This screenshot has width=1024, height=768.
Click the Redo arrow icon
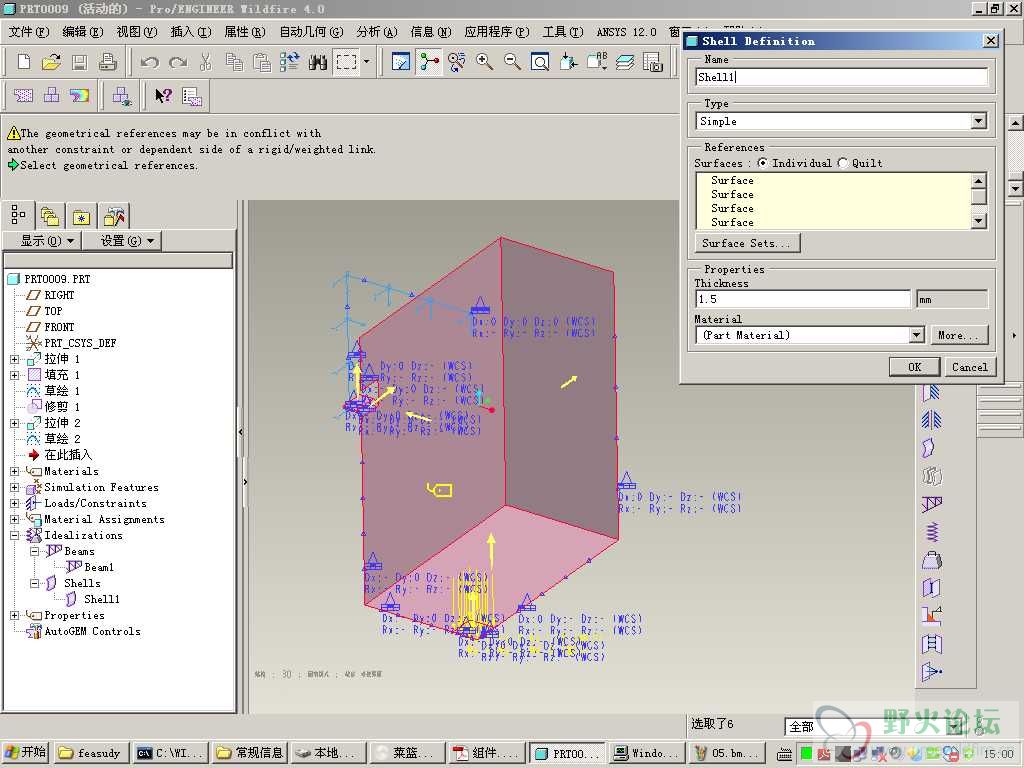point(178,62)
